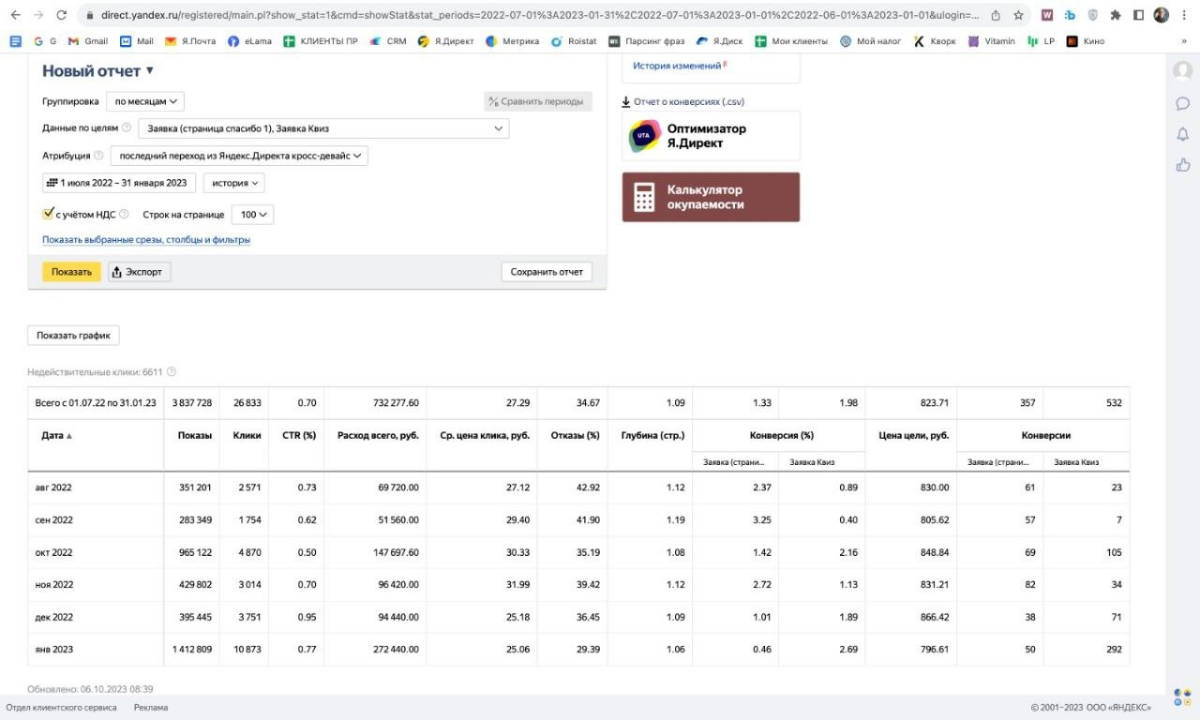Click the Показать график button
Screen dimensions: 1200x720
[x=73, y=336]
